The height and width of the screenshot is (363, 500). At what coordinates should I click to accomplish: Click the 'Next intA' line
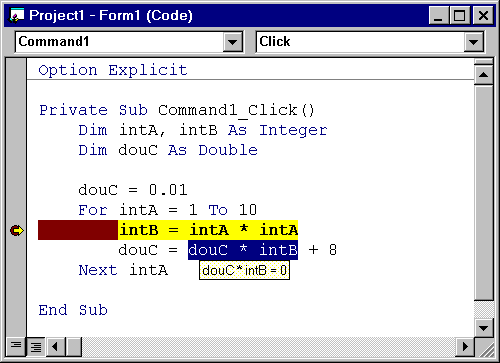click(x=123, y=270)
